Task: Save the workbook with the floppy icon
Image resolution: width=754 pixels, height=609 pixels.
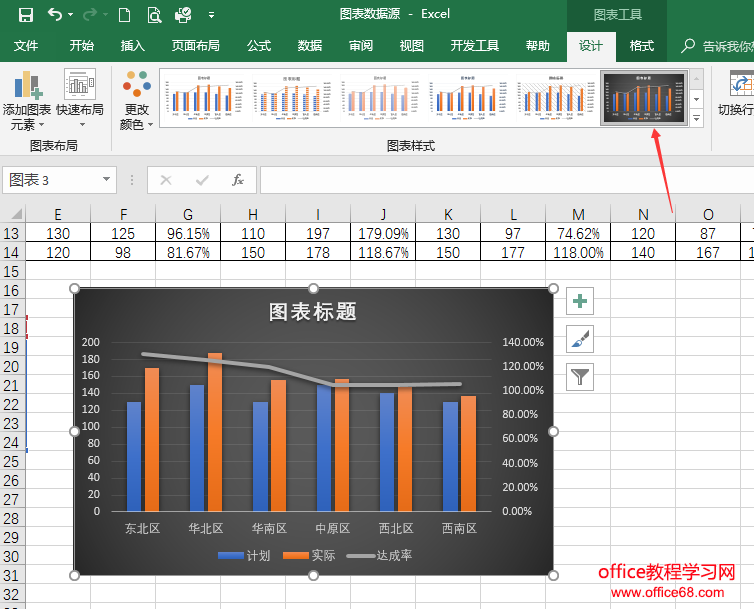Action: (x=25, y=15)
